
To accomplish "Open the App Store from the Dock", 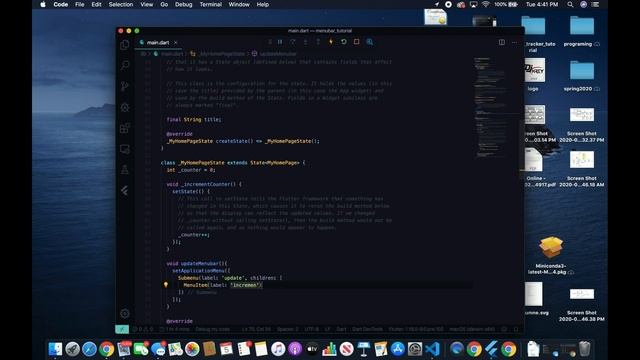I will tap(398, 349).
